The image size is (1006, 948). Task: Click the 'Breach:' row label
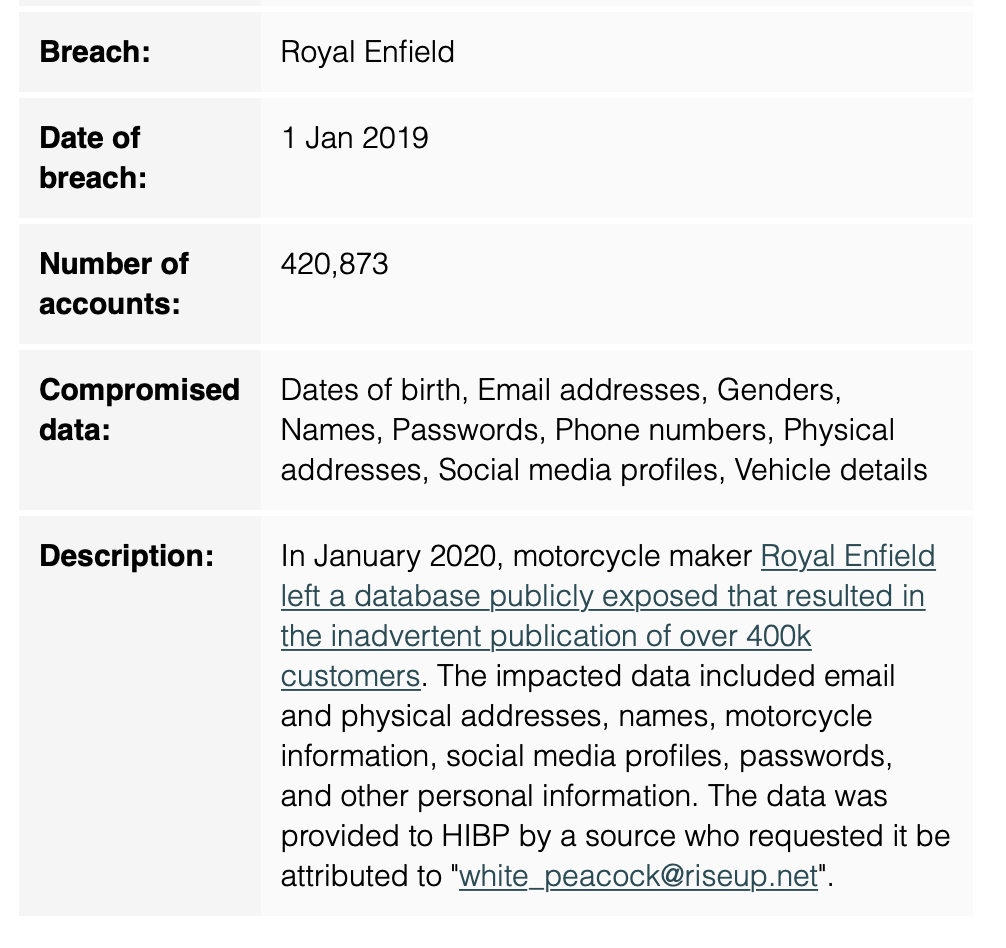tap(95, 52)
